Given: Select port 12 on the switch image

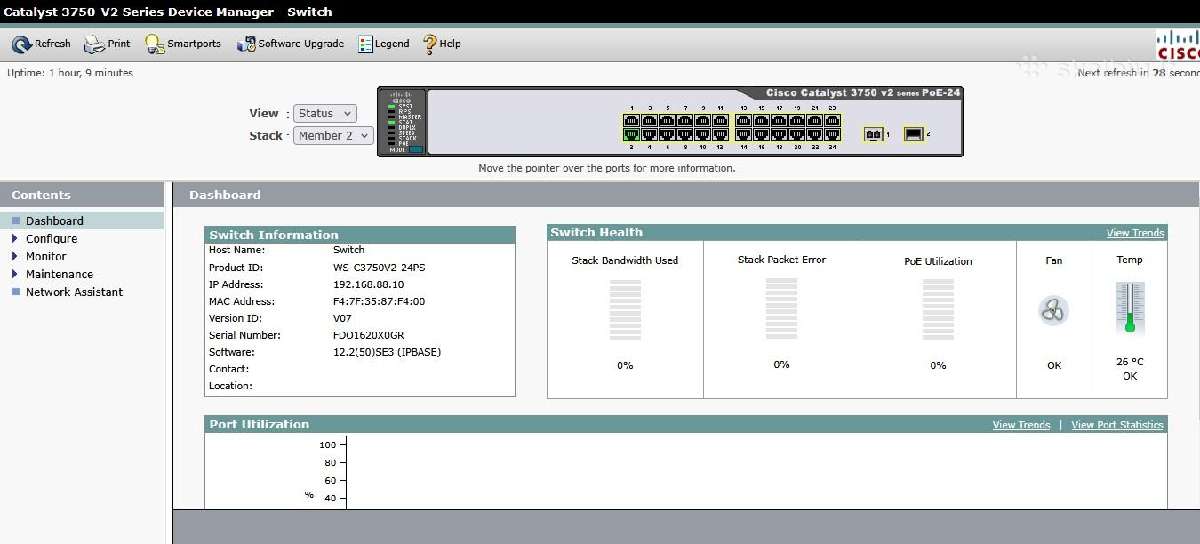Looking at the screenshot, I should (x=720, y=134).
